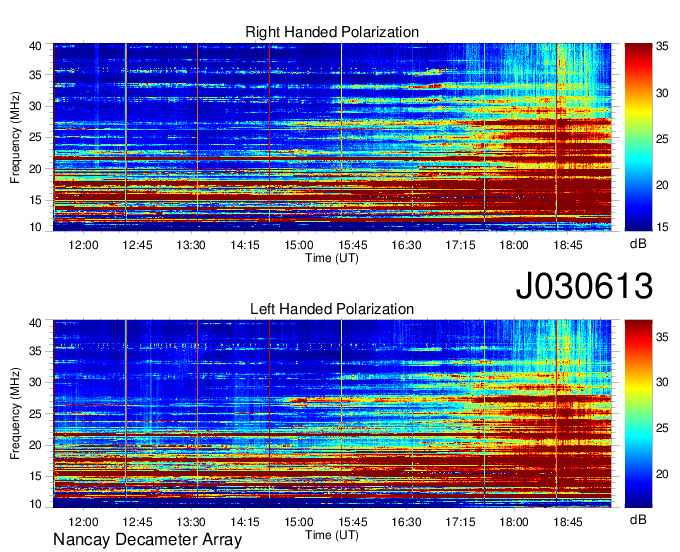Screen dimensions: 680x552
Task: Click the 12:00 time tick under the top plot
Action: tap(83, 245)
